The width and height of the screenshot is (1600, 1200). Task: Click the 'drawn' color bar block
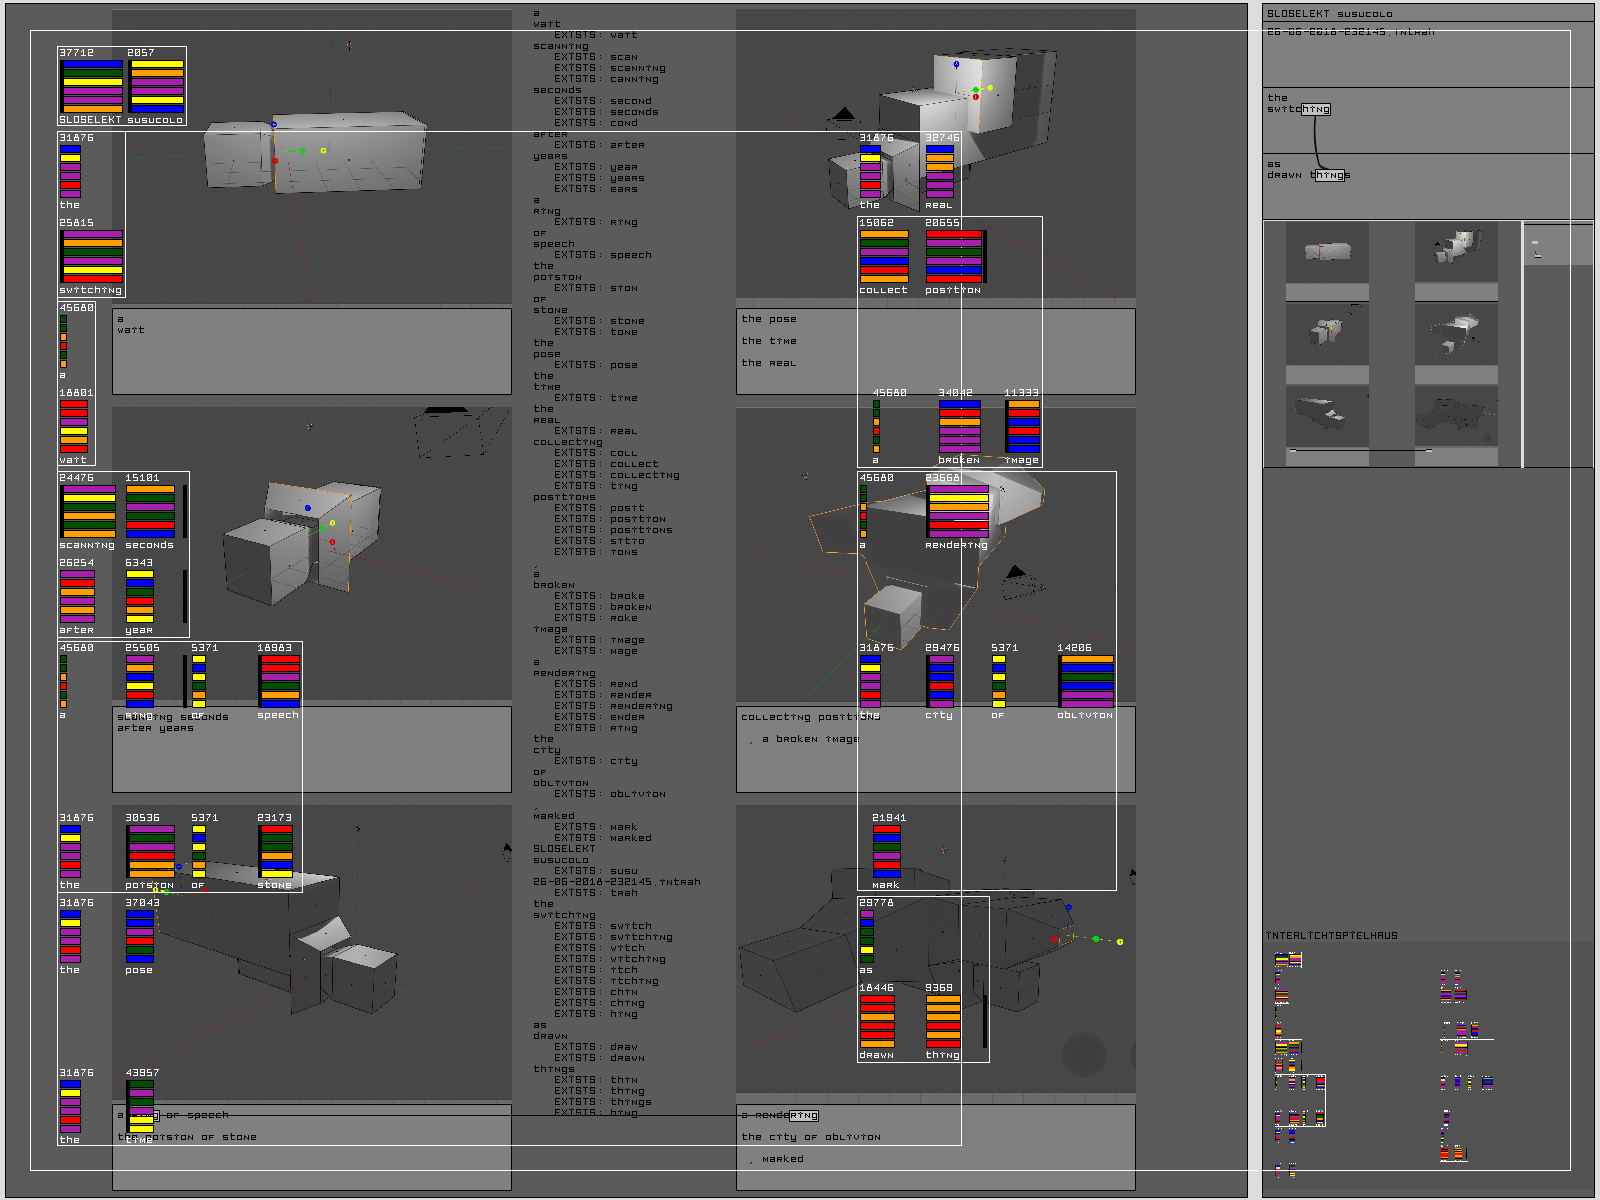[x=877, y=1021]
